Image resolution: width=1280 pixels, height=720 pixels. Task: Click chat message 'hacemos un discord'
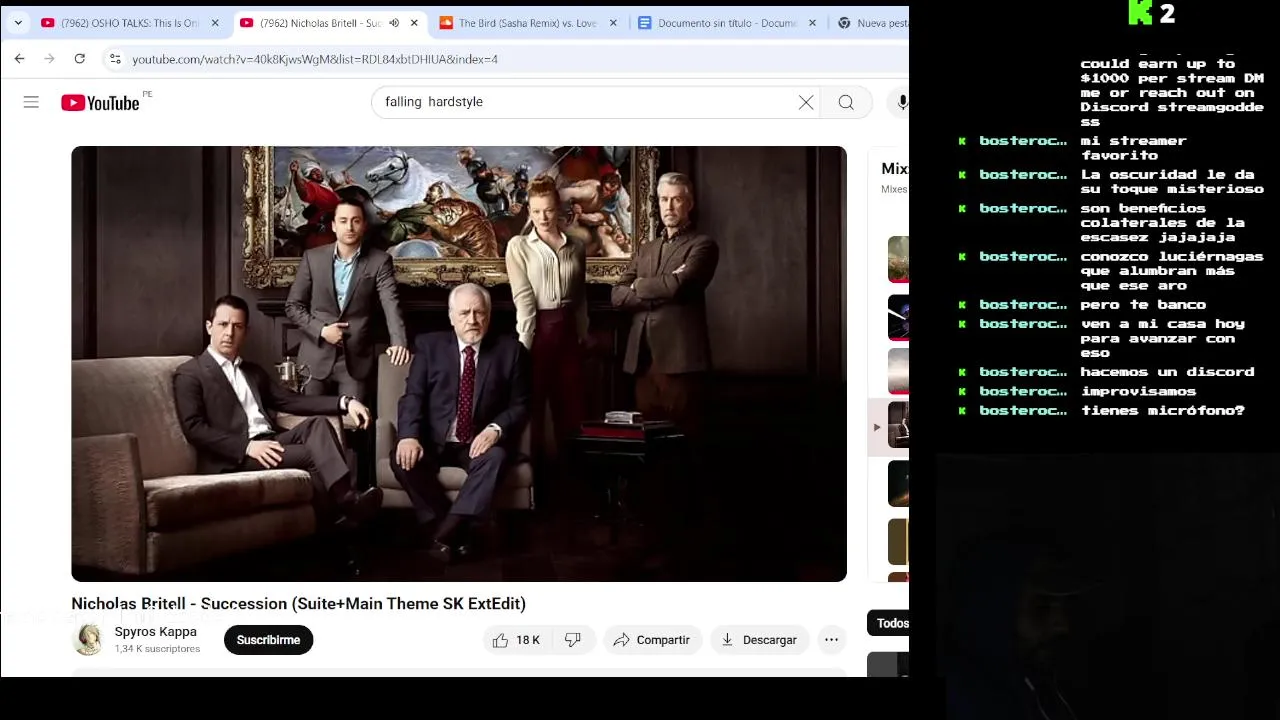pyautogui.click(x=1167, y=372)
